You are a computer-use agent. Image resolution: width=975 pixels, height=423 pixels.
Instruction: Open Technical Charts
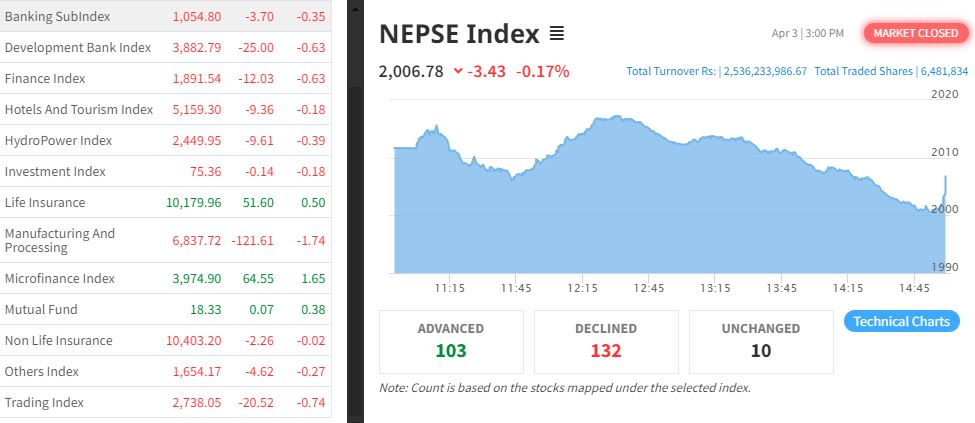[x=902, y=321]
